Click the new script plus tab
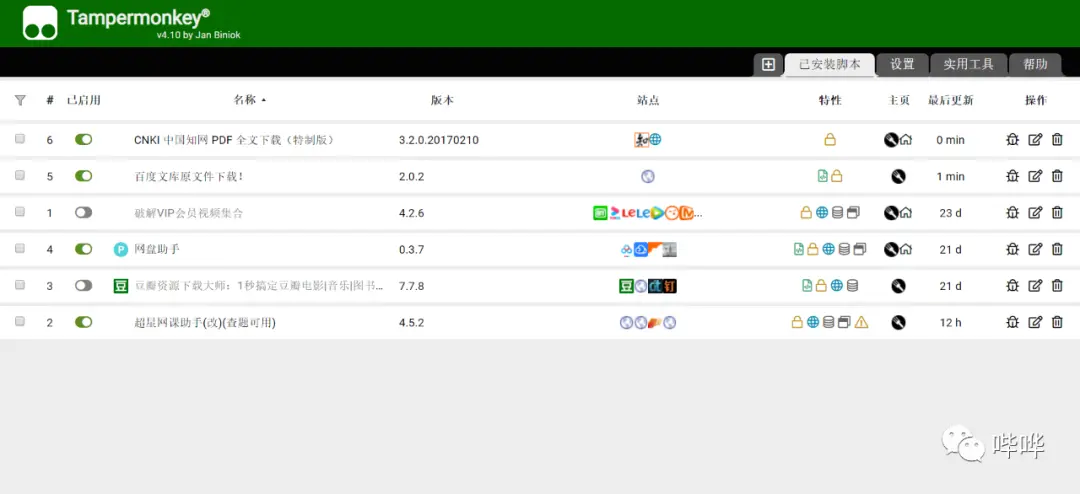This screenshot has height=494, width=1080. pyautogui.click(x=769, y=65)
